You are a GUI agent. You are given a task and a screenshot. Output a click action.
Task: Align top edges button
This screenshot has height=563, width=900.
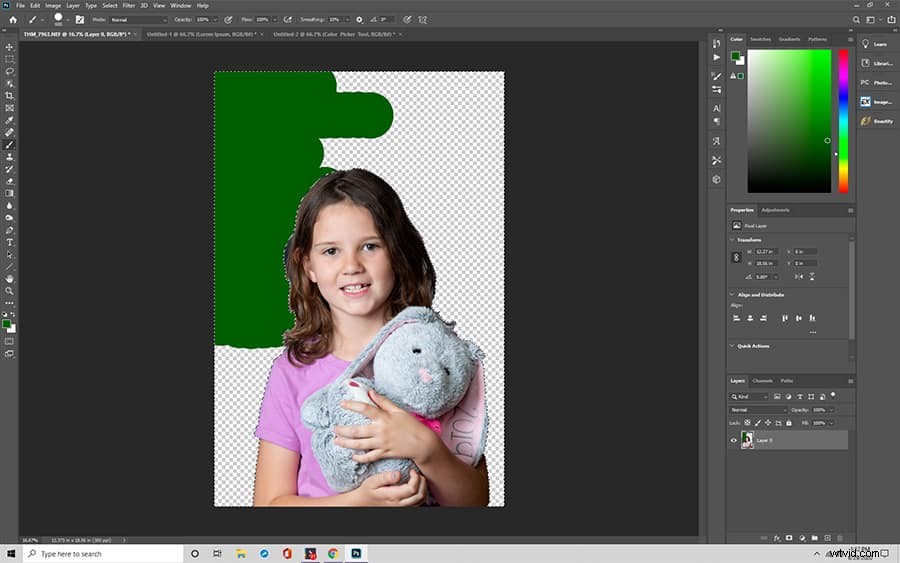click(785, 318)
